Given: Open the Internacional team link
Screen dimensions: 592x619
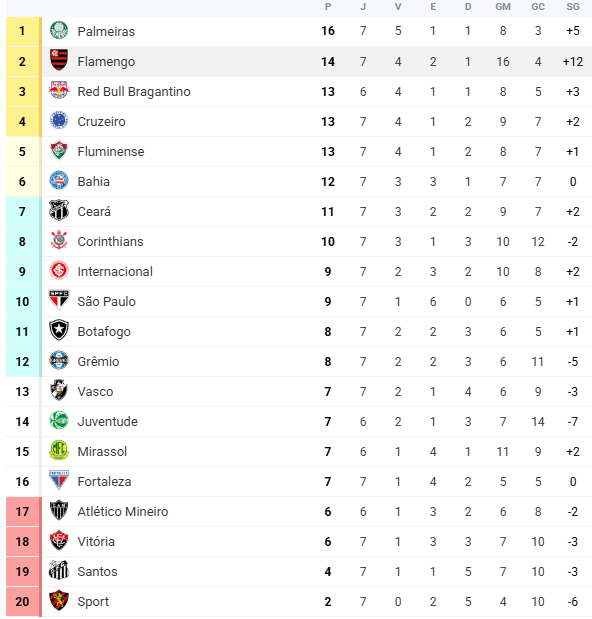Looking at the screenshot, I should pos(115,272).
